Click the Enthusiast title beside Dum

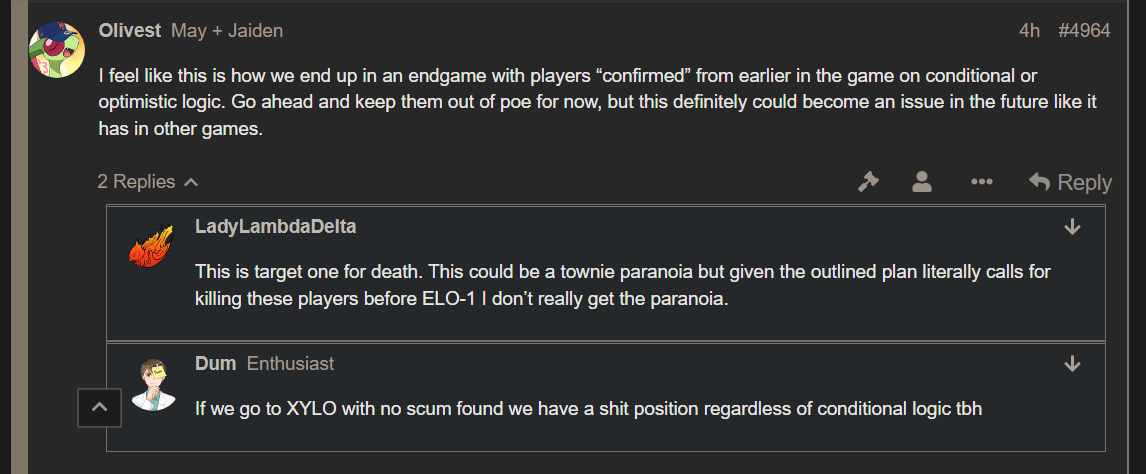click(290, 363)
